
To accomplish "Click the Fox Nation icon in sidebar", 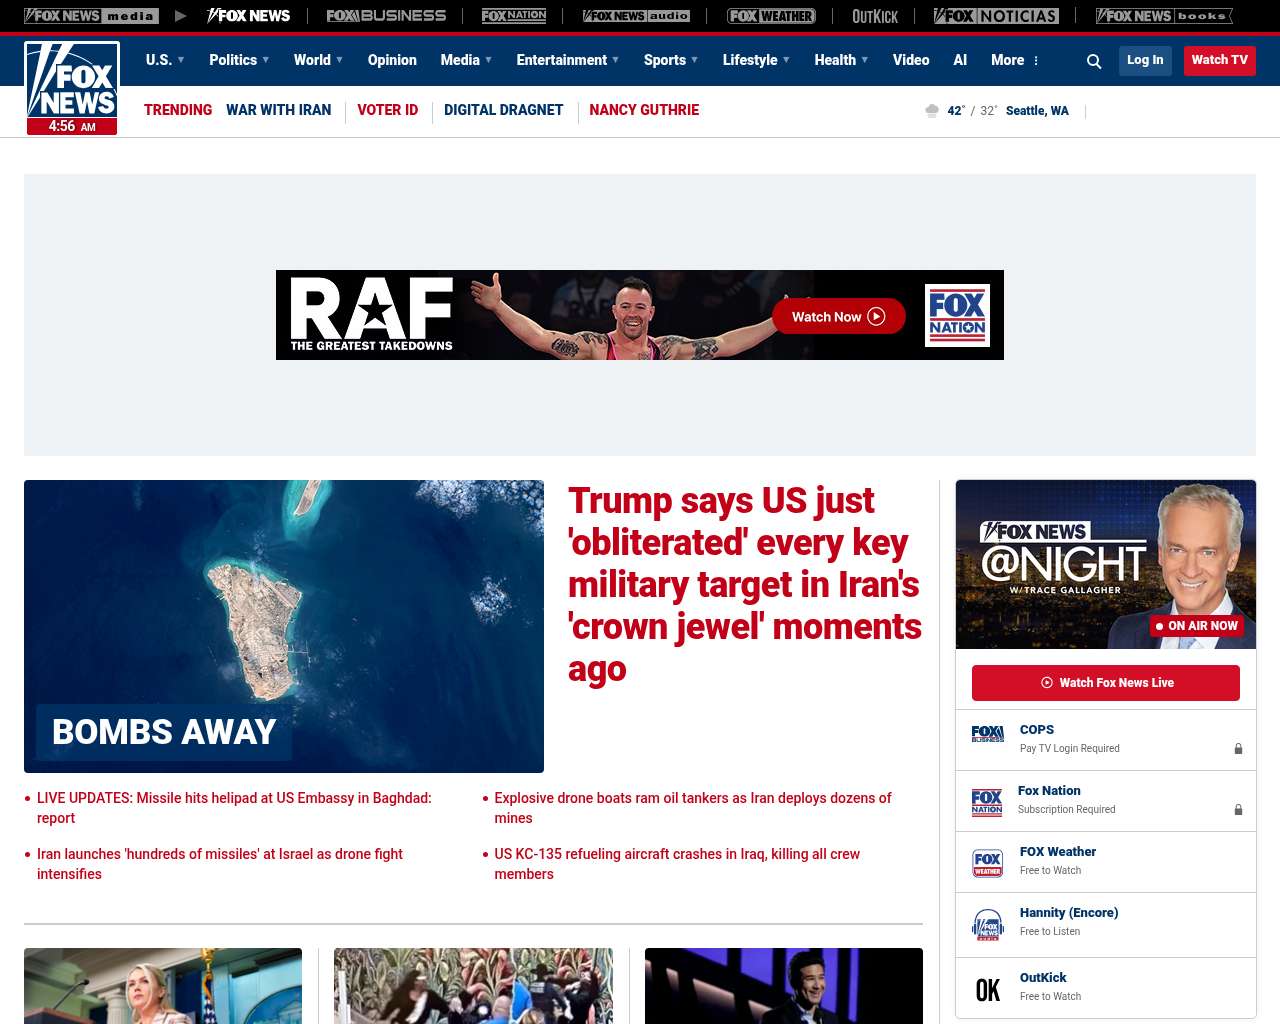I will point(987,802).
